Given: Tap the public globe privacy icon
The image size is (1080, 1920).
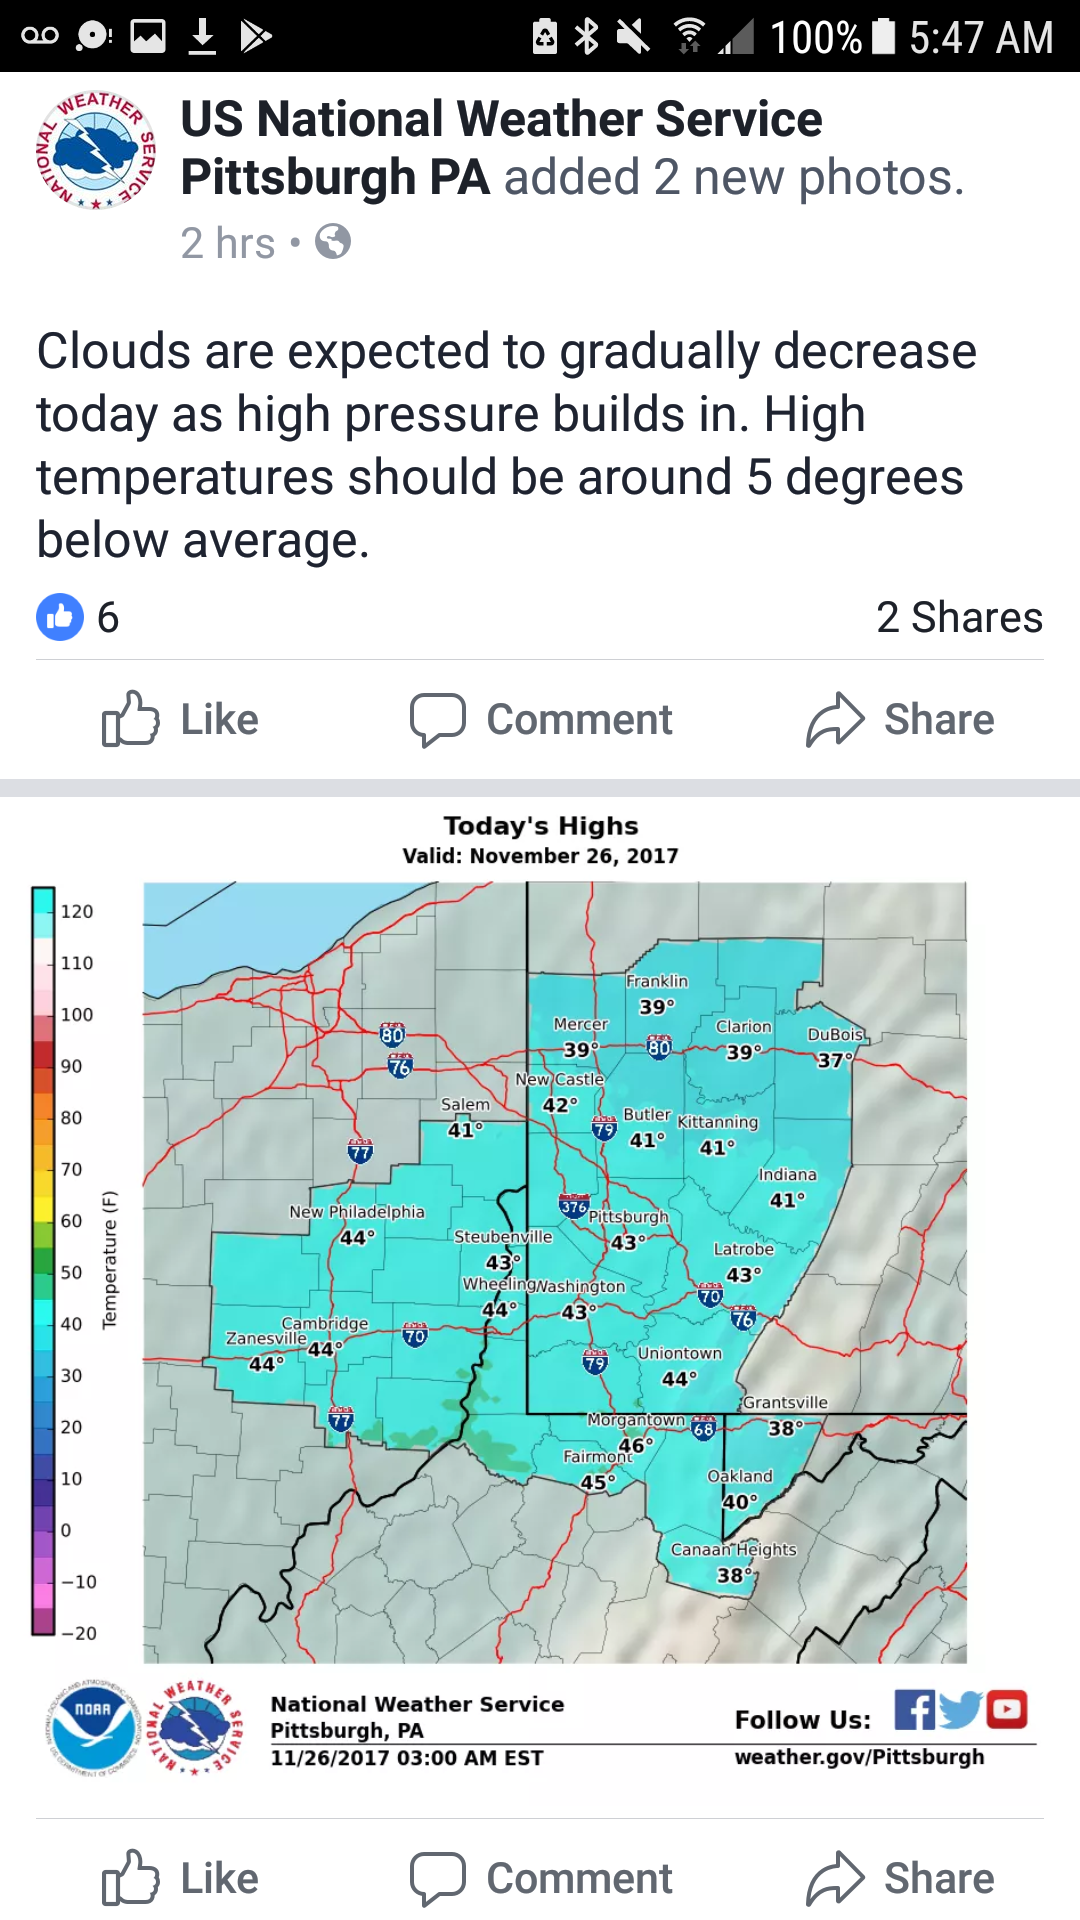Looking at the screenshot, I should click(x=332, y=242).
